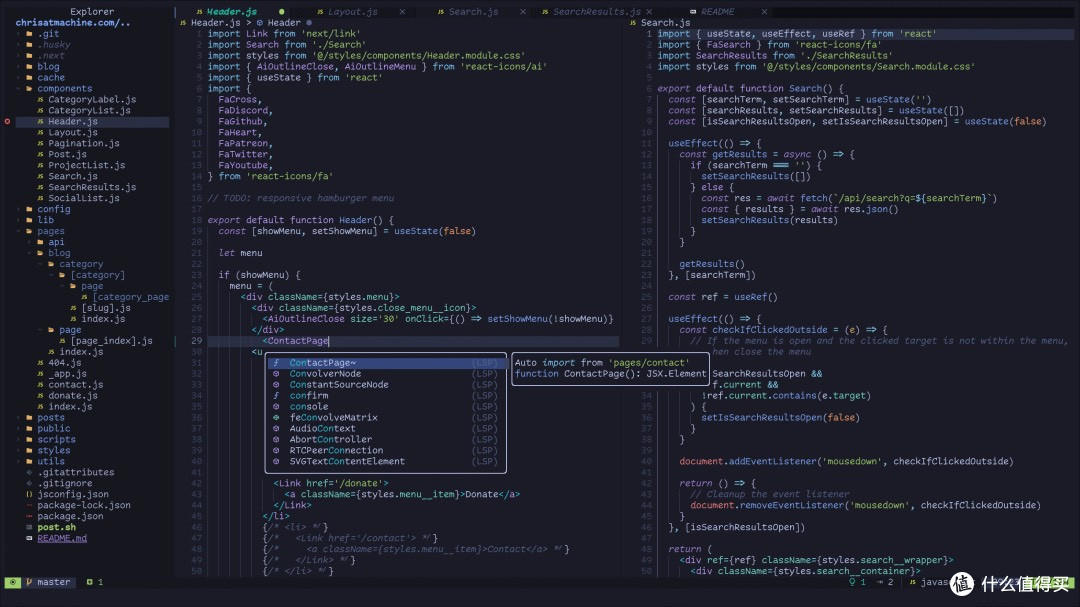Viewport: 1080px width, 607px height.
Task: Click the JS filetype icon in the status line
Action: pyautogui.click(x=913, y=582)
